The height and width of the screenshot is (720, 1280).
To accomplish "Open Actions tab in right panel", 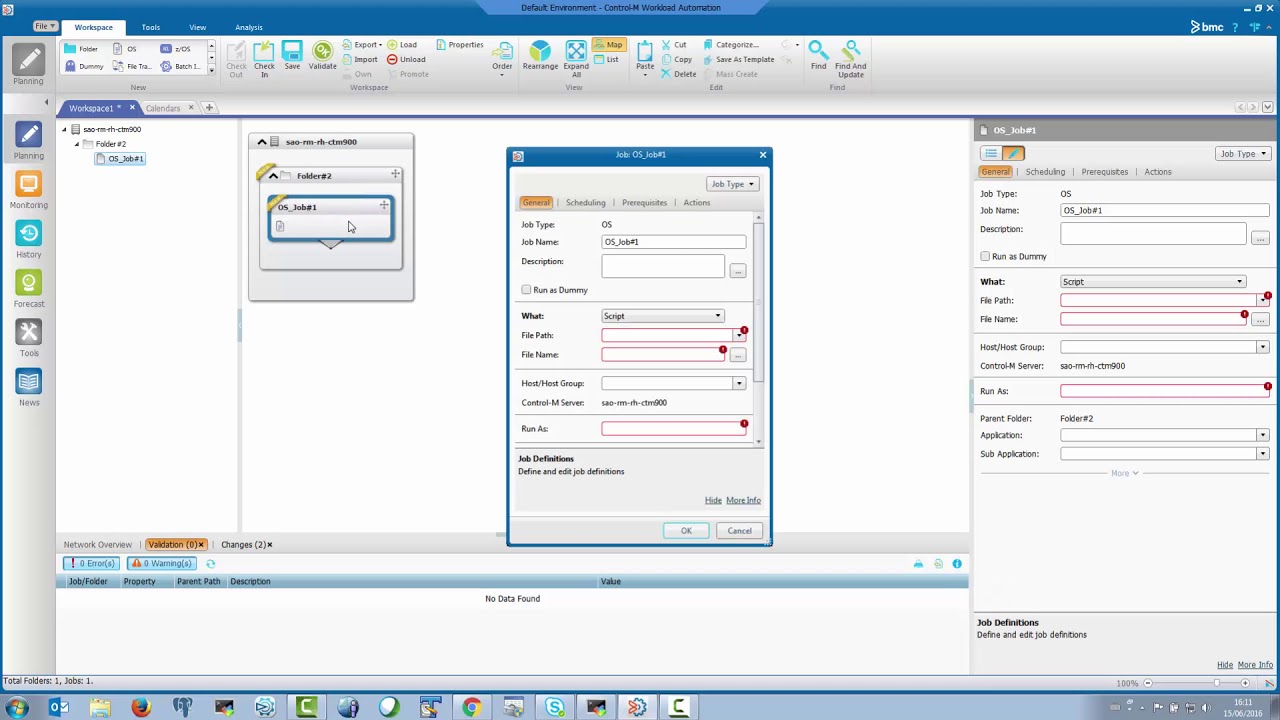I will pyautogui.click(x=1157, y=172).
